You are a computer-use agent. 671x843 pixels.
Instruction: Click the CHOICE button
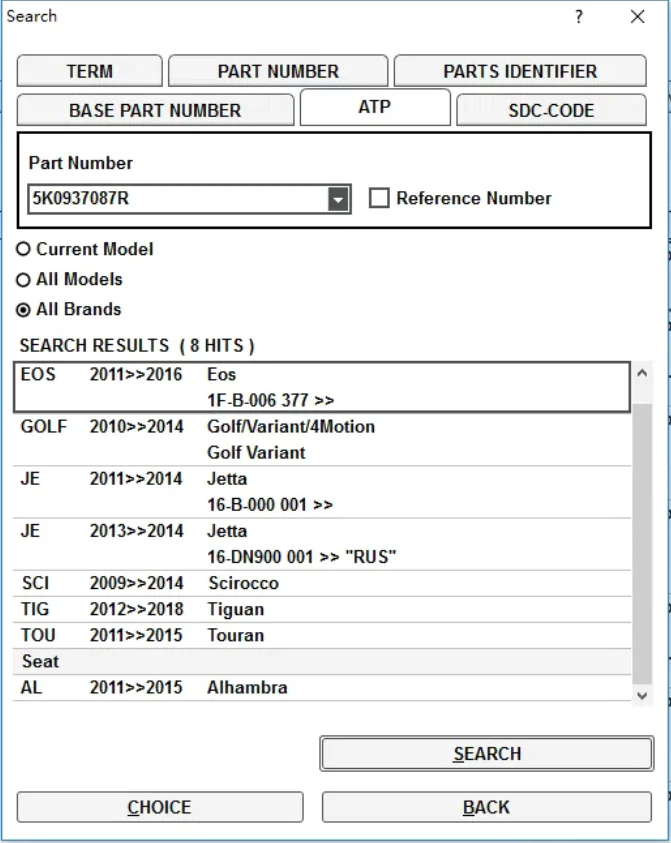[159, 807]
